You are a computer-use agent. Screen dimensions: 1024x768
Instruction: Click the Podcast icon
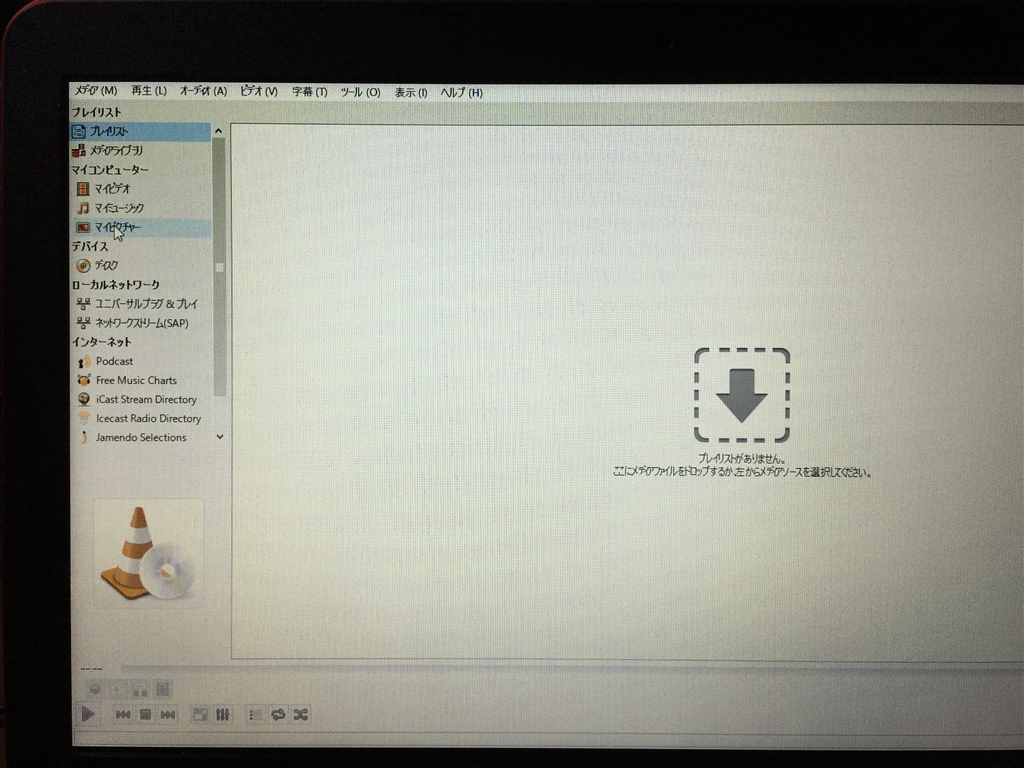[84, 361]
